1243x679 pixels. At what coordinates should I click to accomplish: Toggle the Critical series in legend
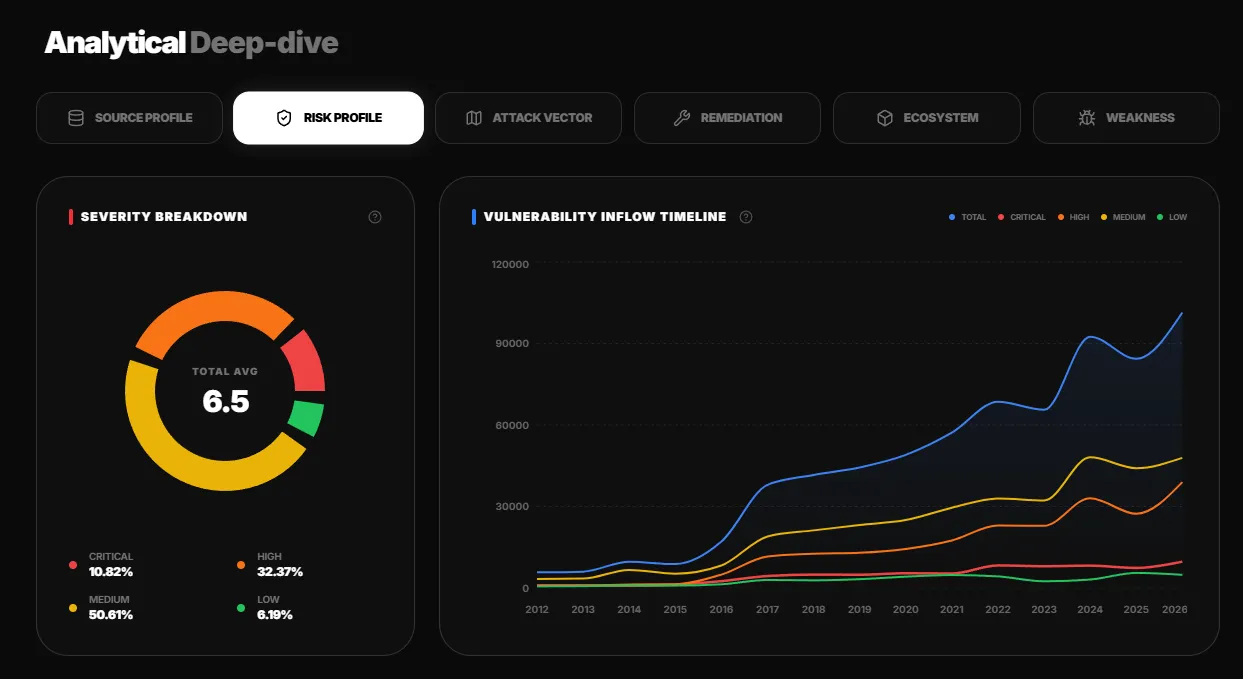1021,217
